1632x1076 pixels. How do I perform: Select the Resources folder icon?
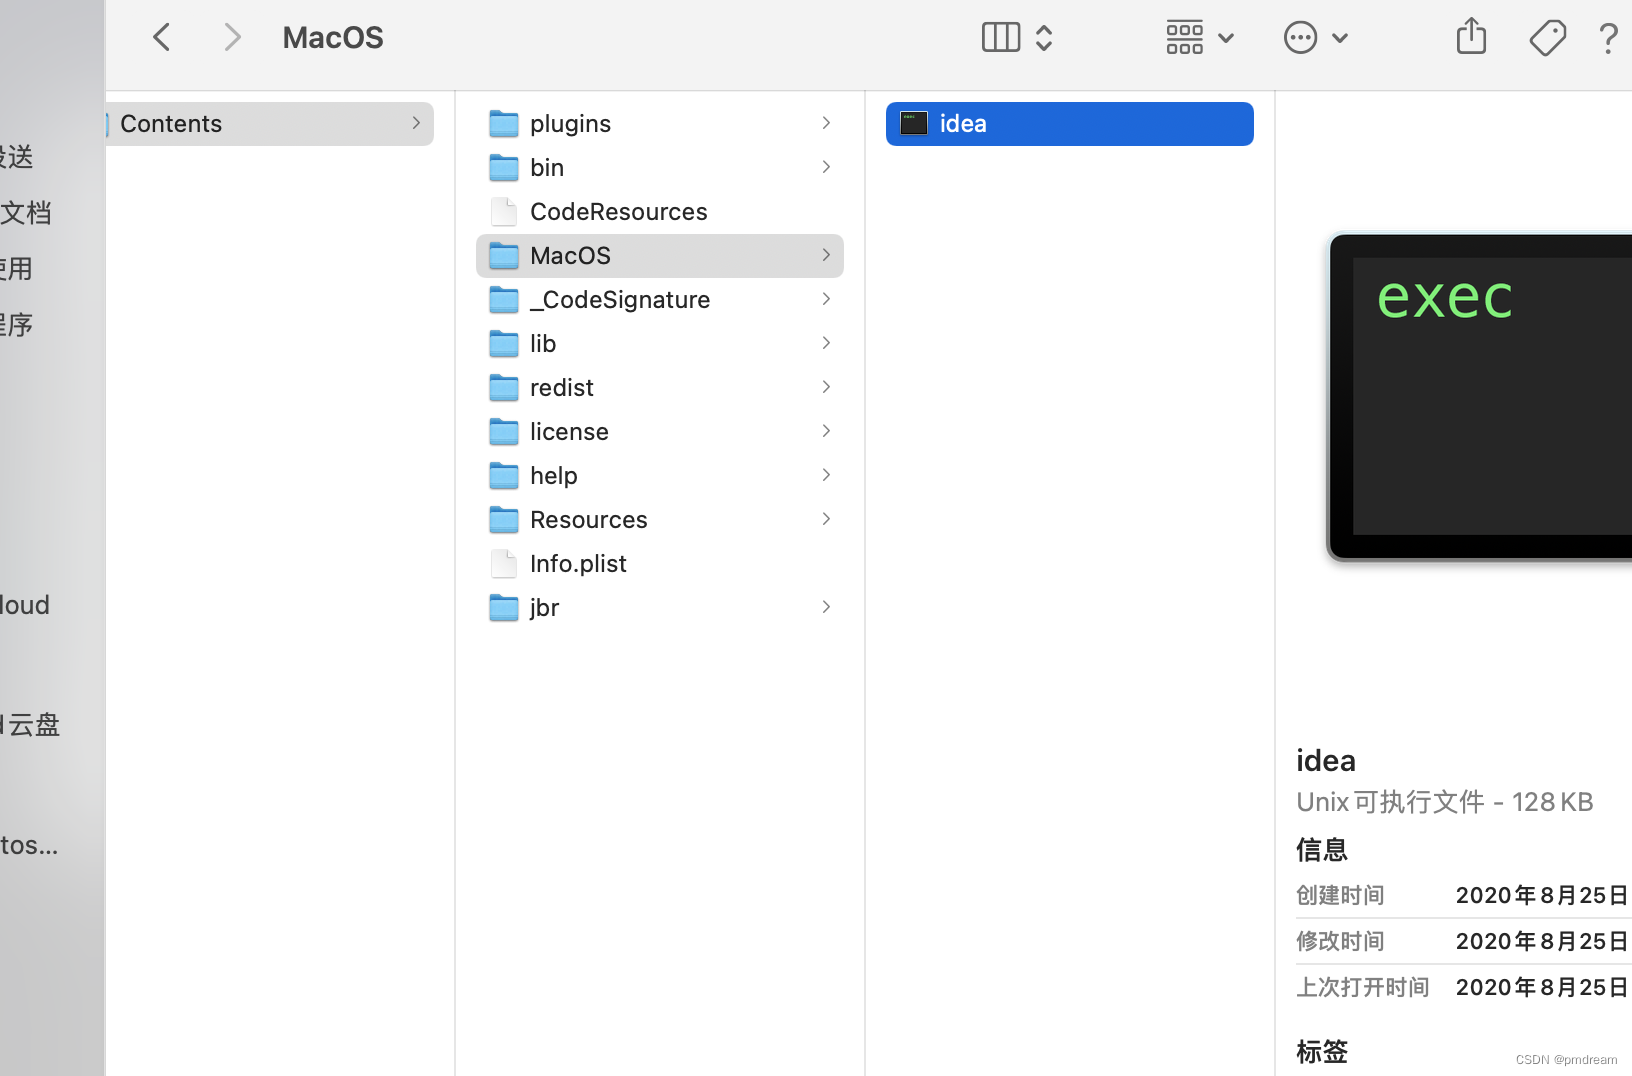(504, 519)
